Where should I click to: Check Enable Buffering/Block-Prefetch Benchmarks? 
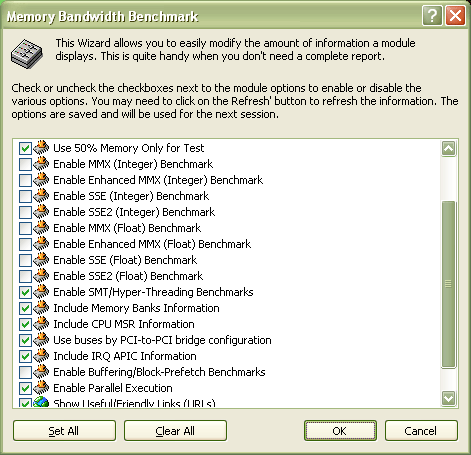[25, 372]
